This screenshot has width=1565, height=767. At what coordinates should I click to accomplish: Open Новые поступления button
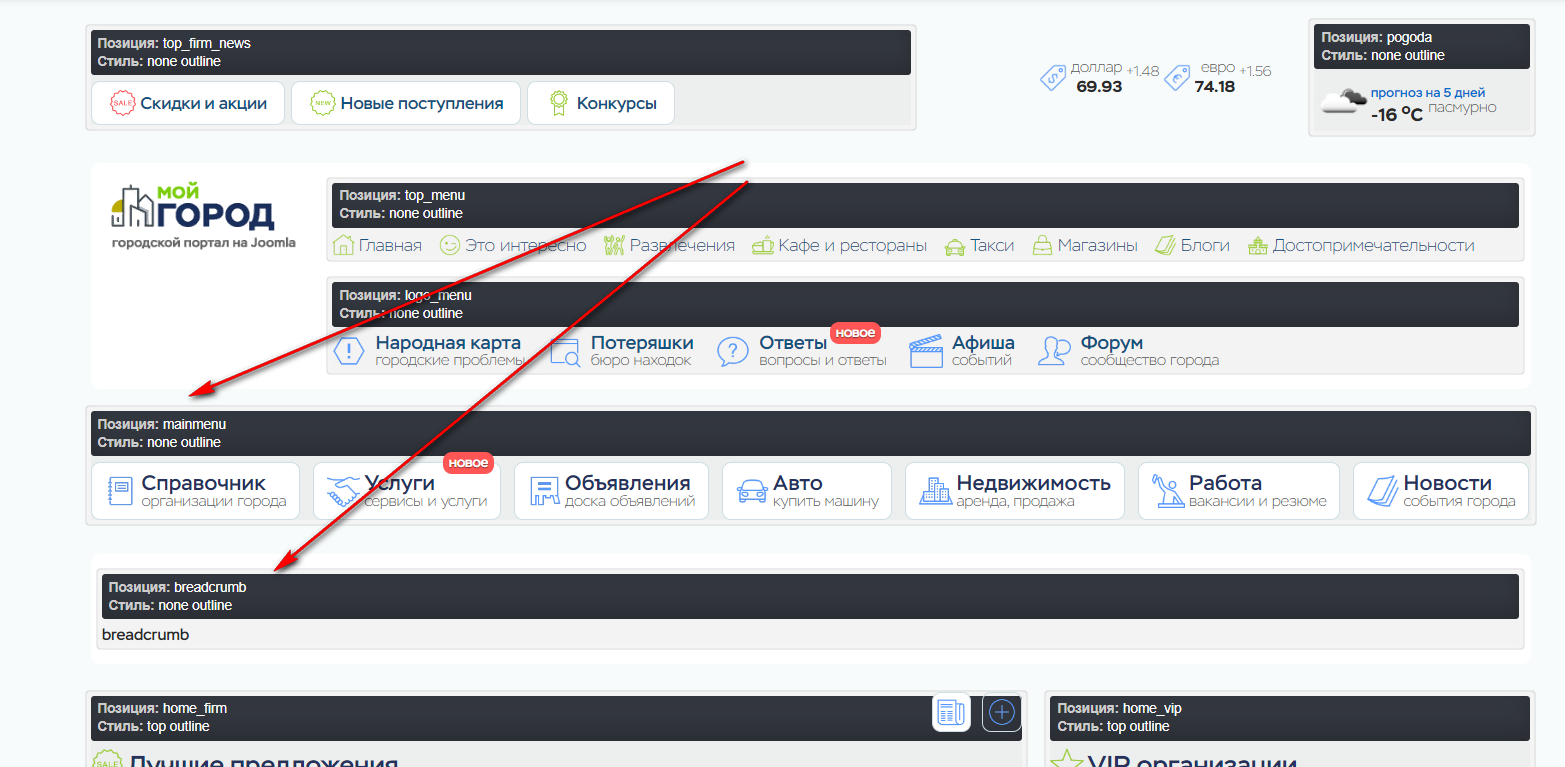pyautogui.click(x=406, y=104)
